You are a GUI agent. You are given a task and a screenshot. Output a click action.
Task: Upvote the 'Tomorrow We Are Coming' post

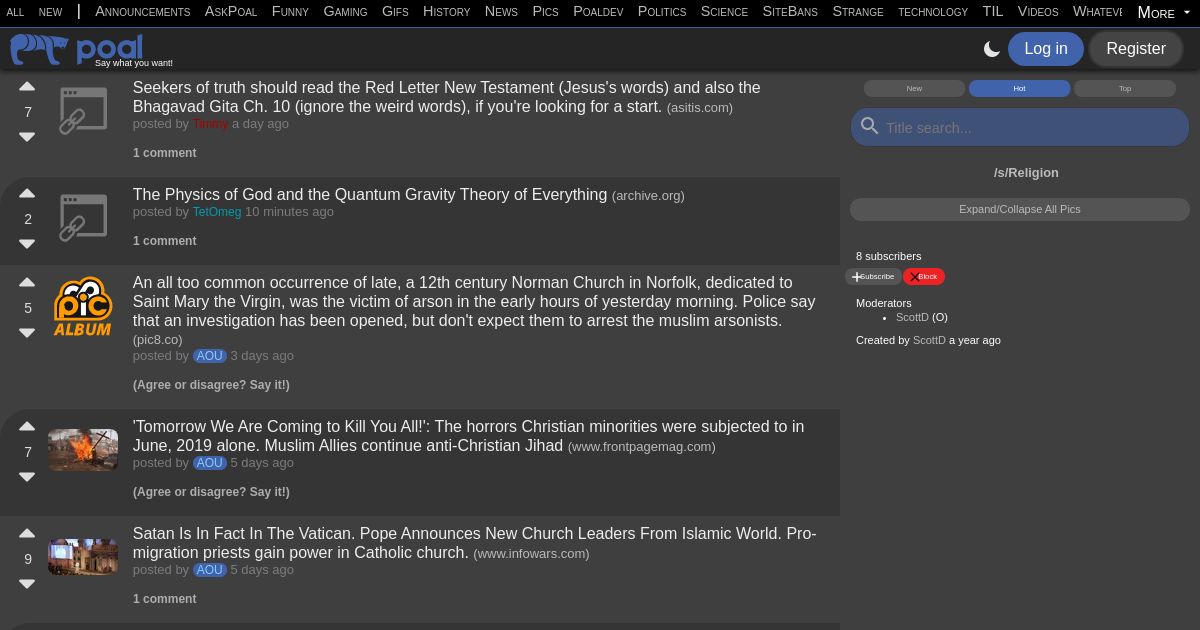(x=27, y=427)
